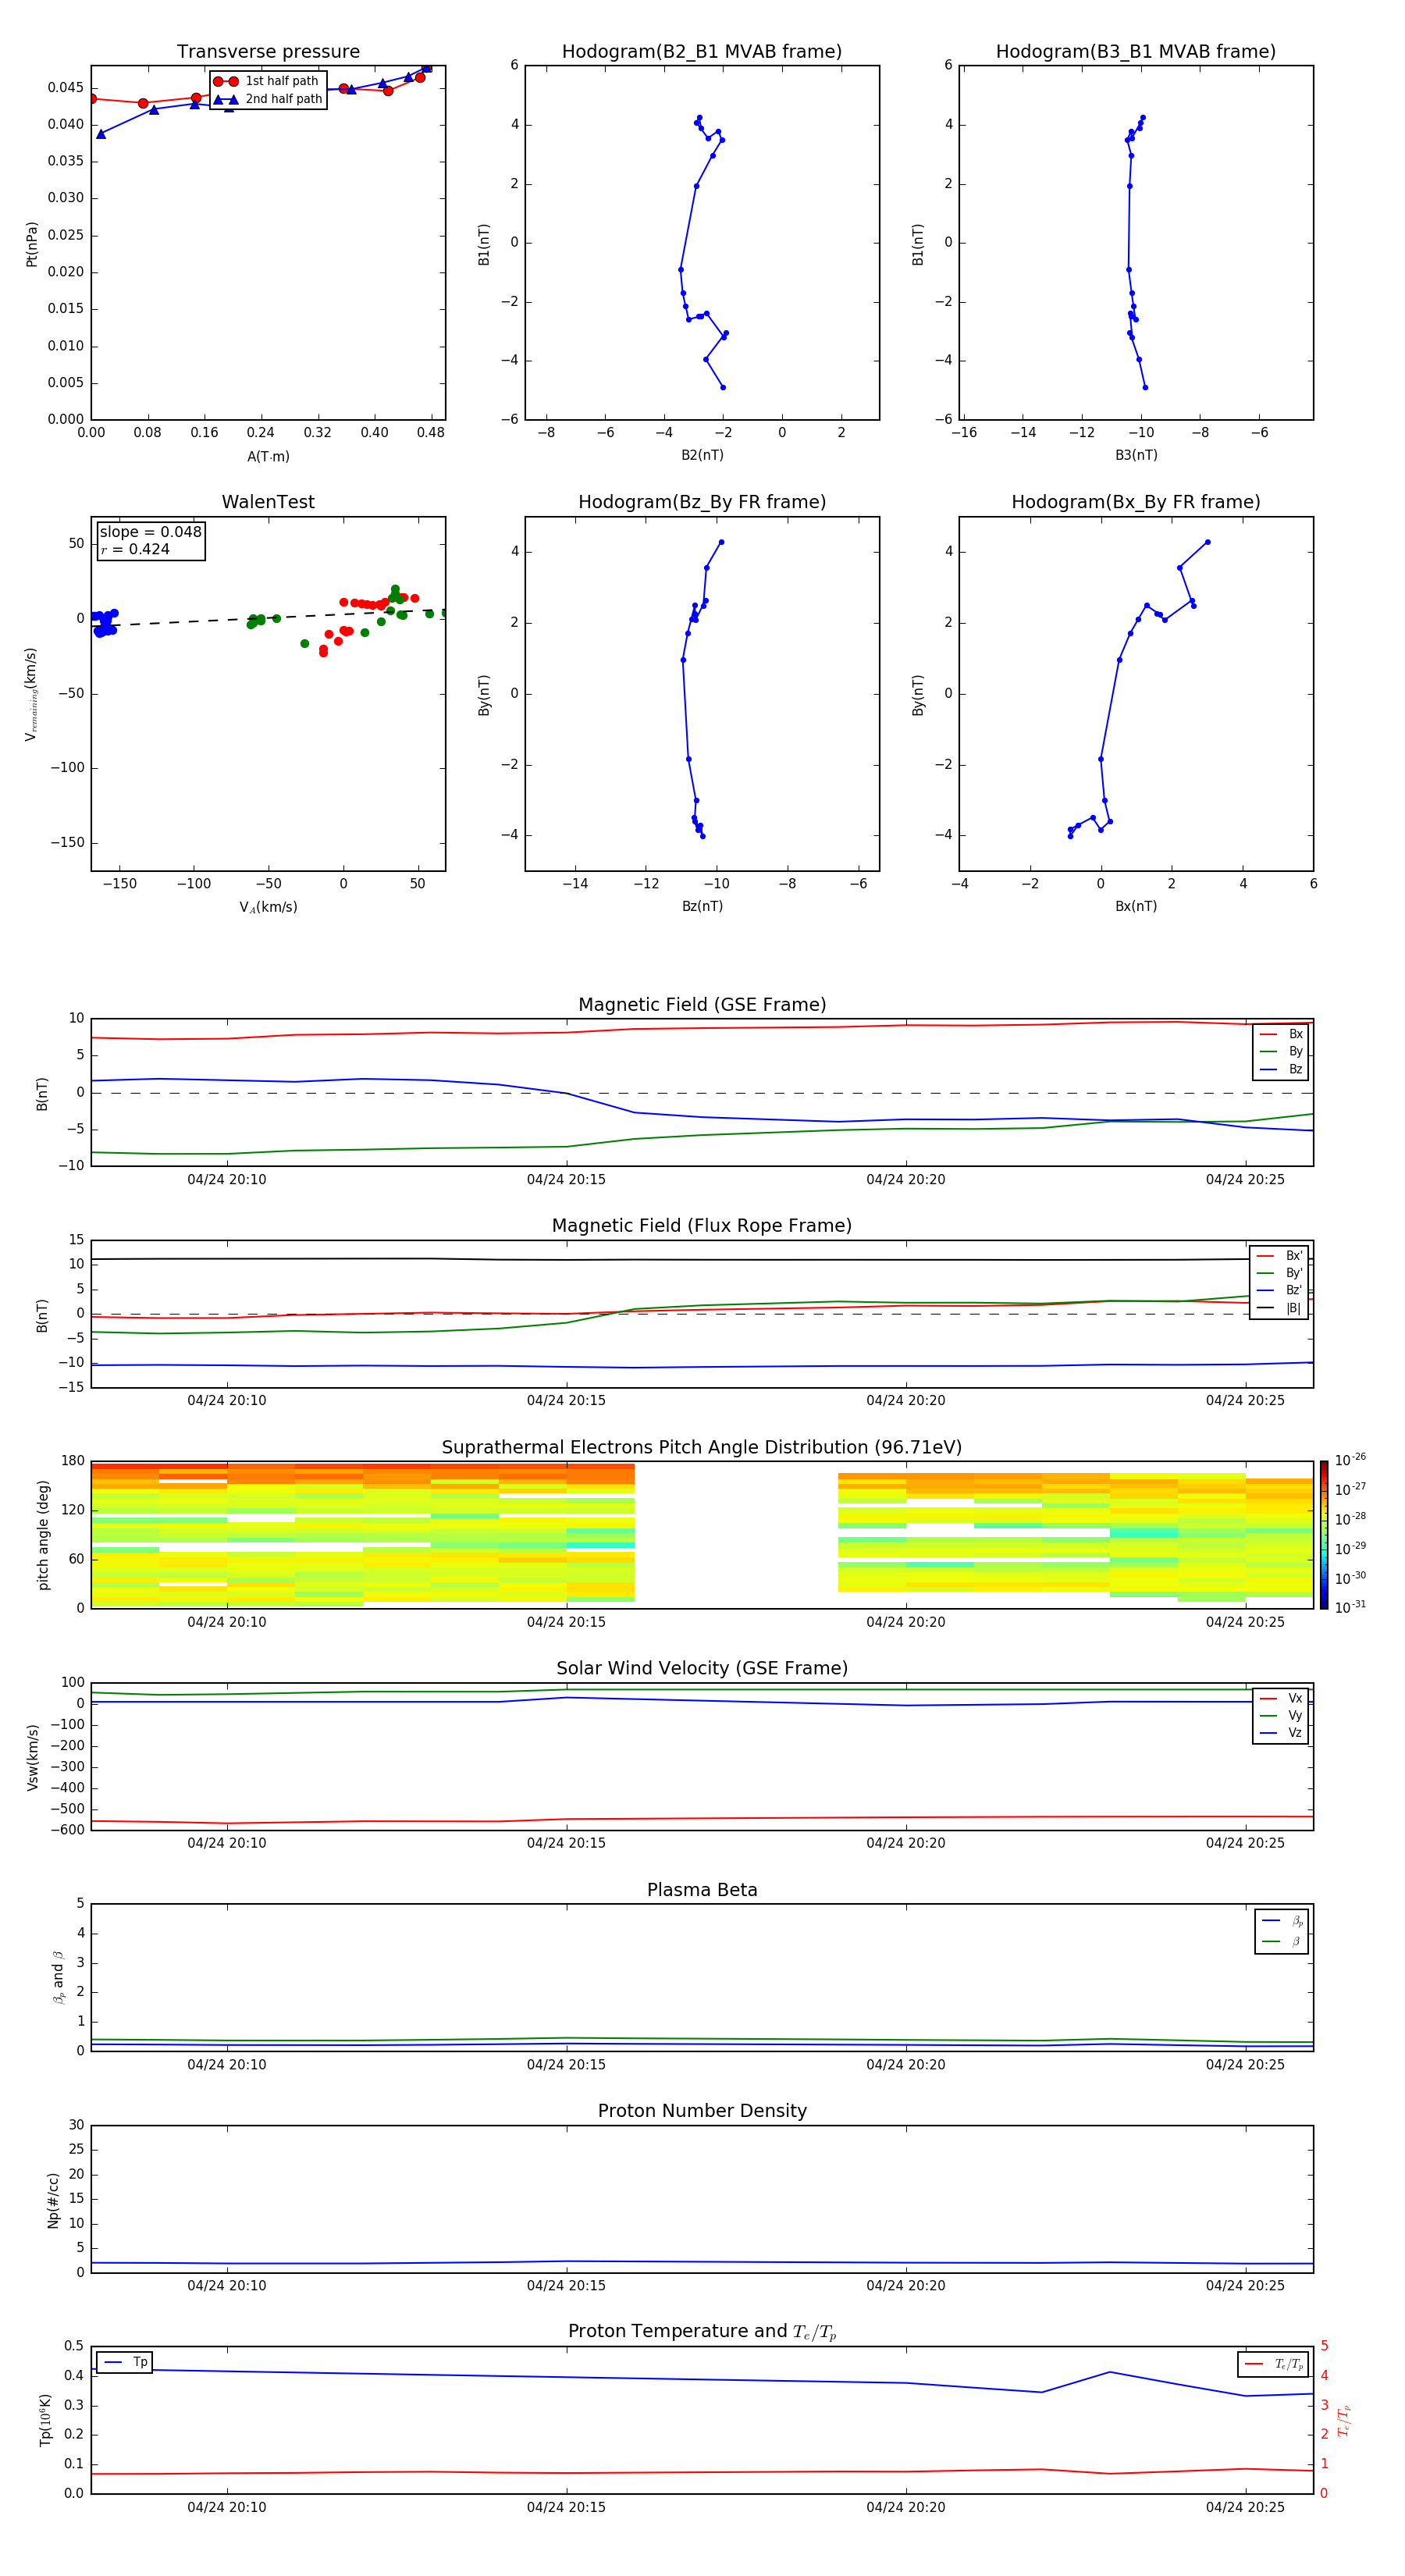Select the "WalenTest" plot title
The height and width of the screenshot is (2576, 1405).
point(268,502)
